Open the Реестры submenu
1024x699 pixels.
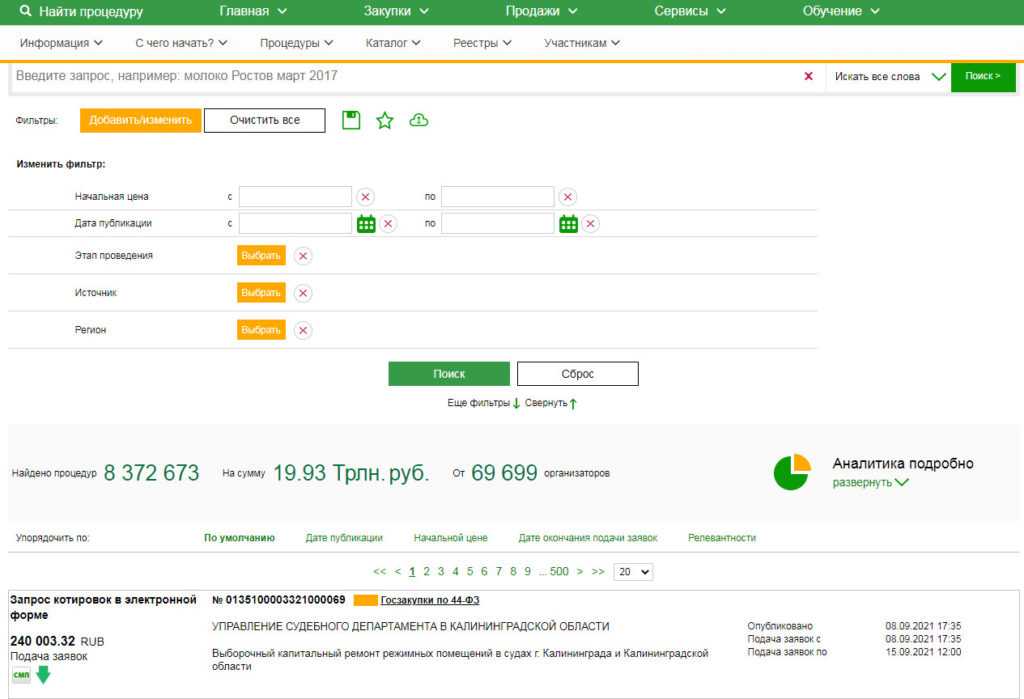coord(482,43)
